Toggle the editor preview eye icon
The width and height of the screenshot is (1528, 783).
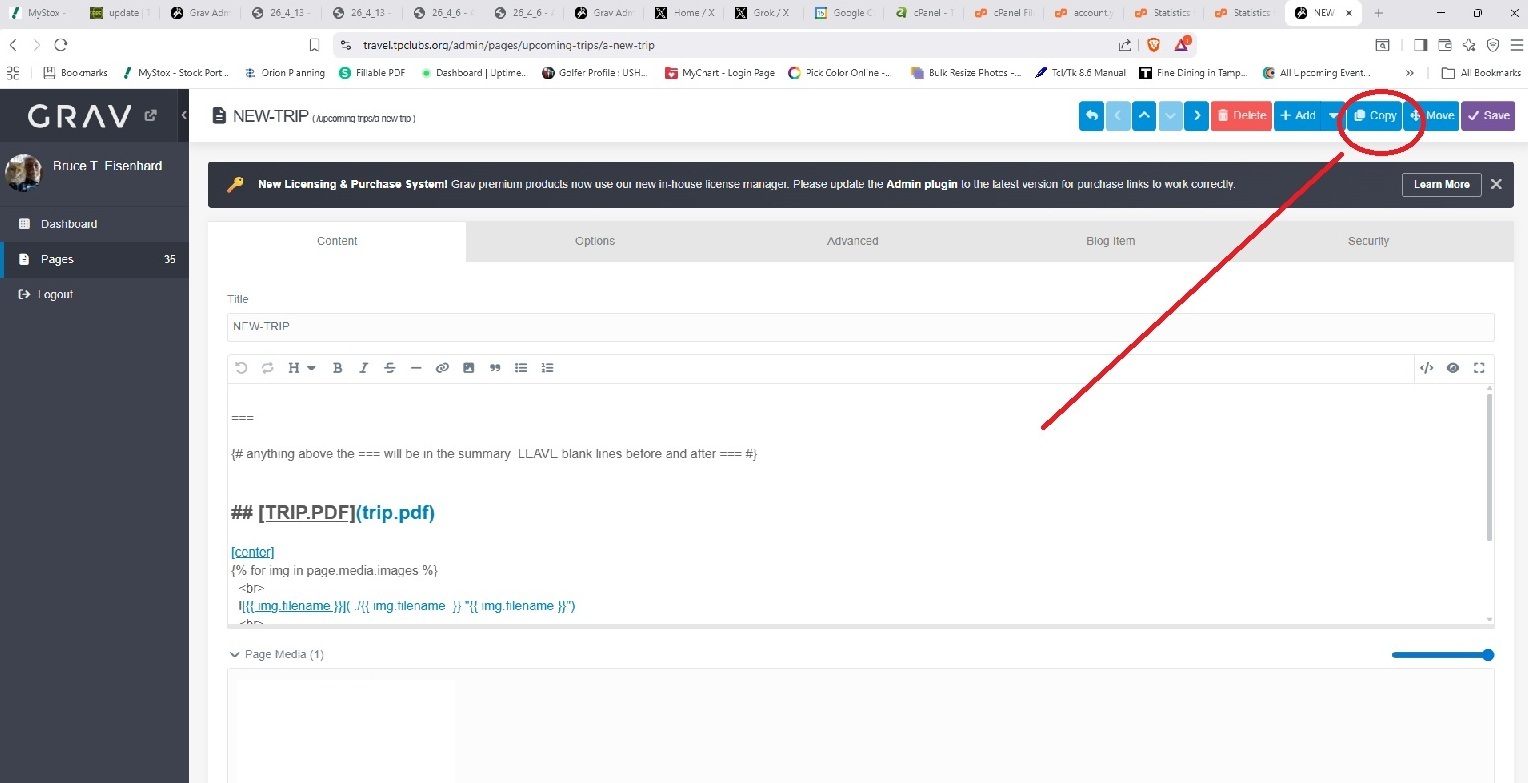click(x=1453, y=368)
